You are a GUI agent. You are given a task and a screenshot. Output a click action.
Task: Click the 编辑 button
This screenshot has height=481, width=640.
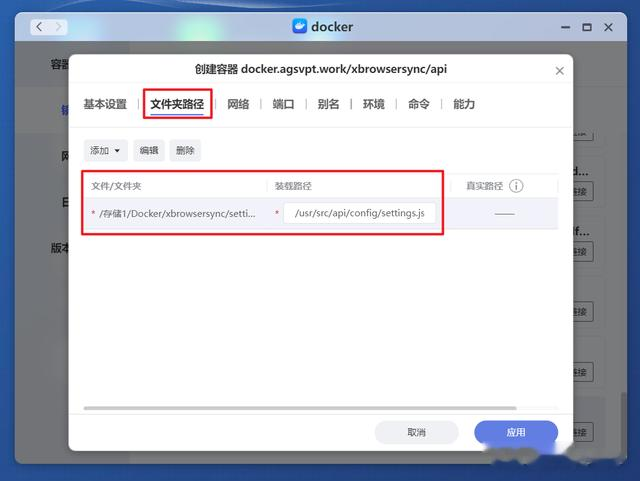point(149,151)
